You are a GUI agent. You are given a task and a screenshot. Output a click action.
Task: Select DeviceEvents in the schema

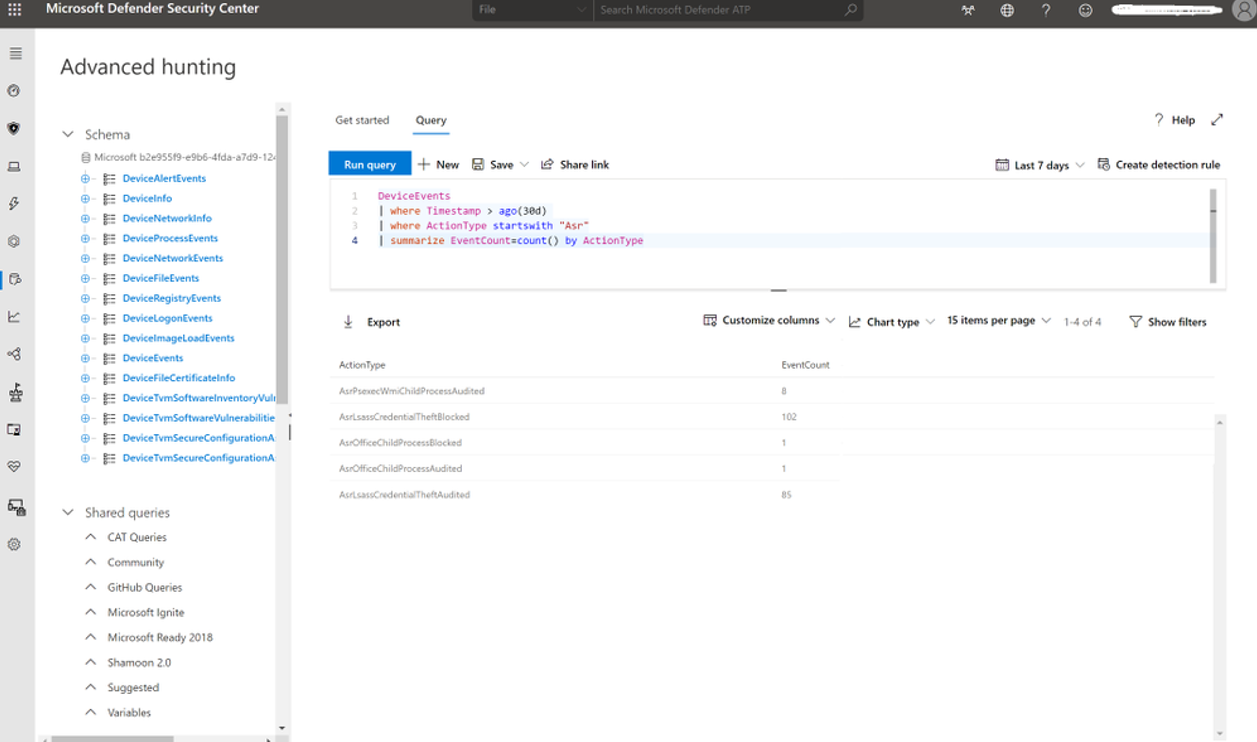tap(153, 358)
